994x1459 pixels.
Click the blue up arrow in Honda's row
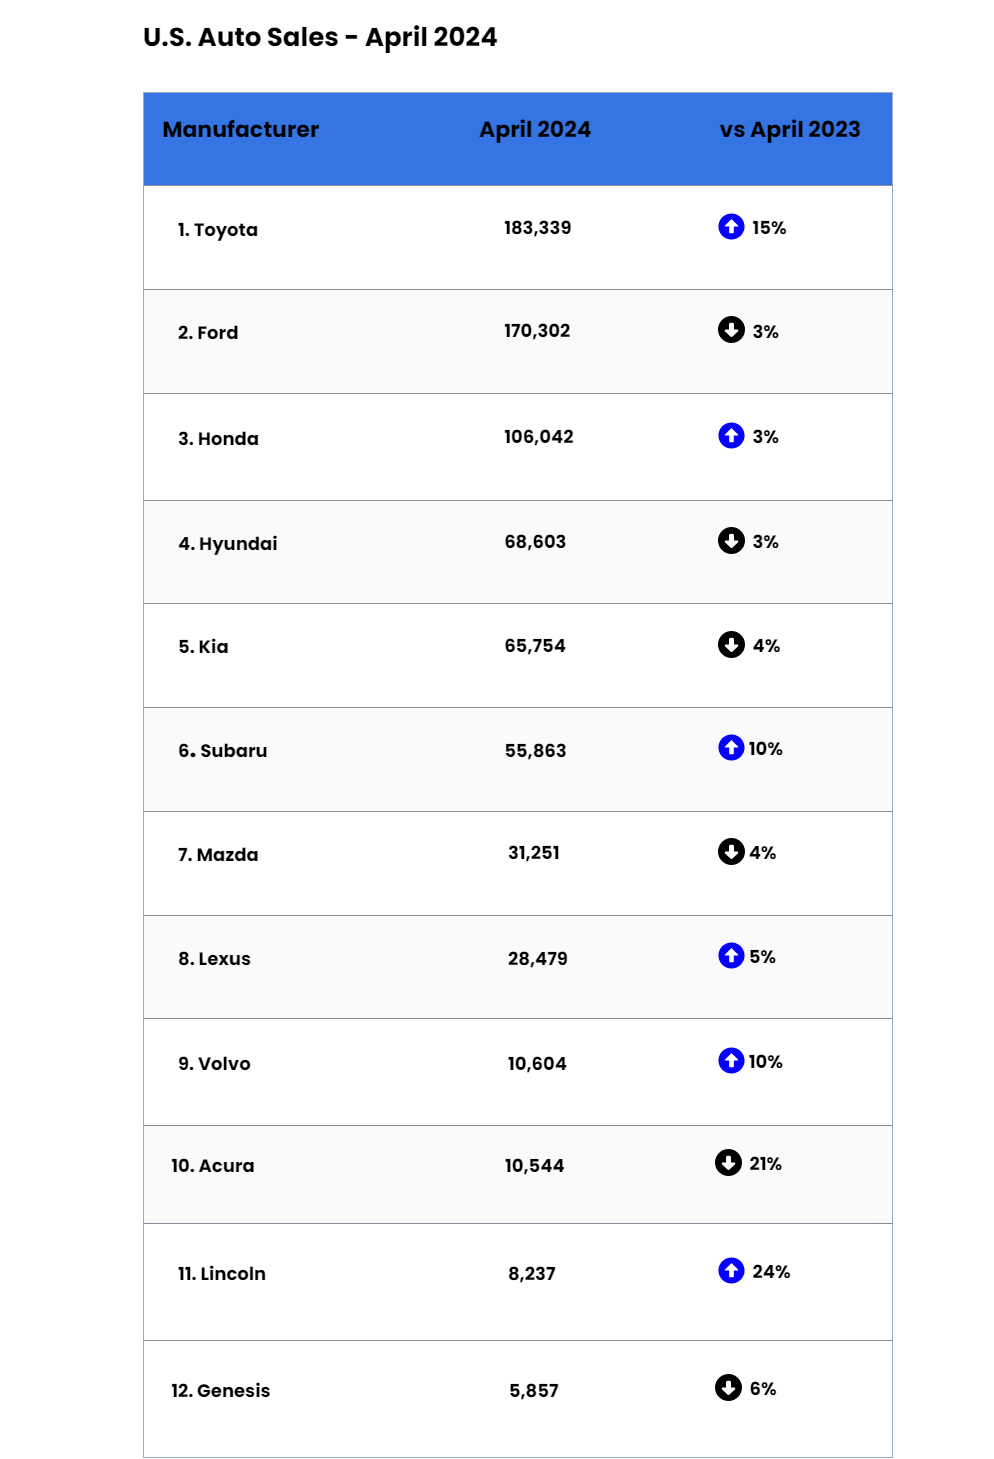(731, 436)
